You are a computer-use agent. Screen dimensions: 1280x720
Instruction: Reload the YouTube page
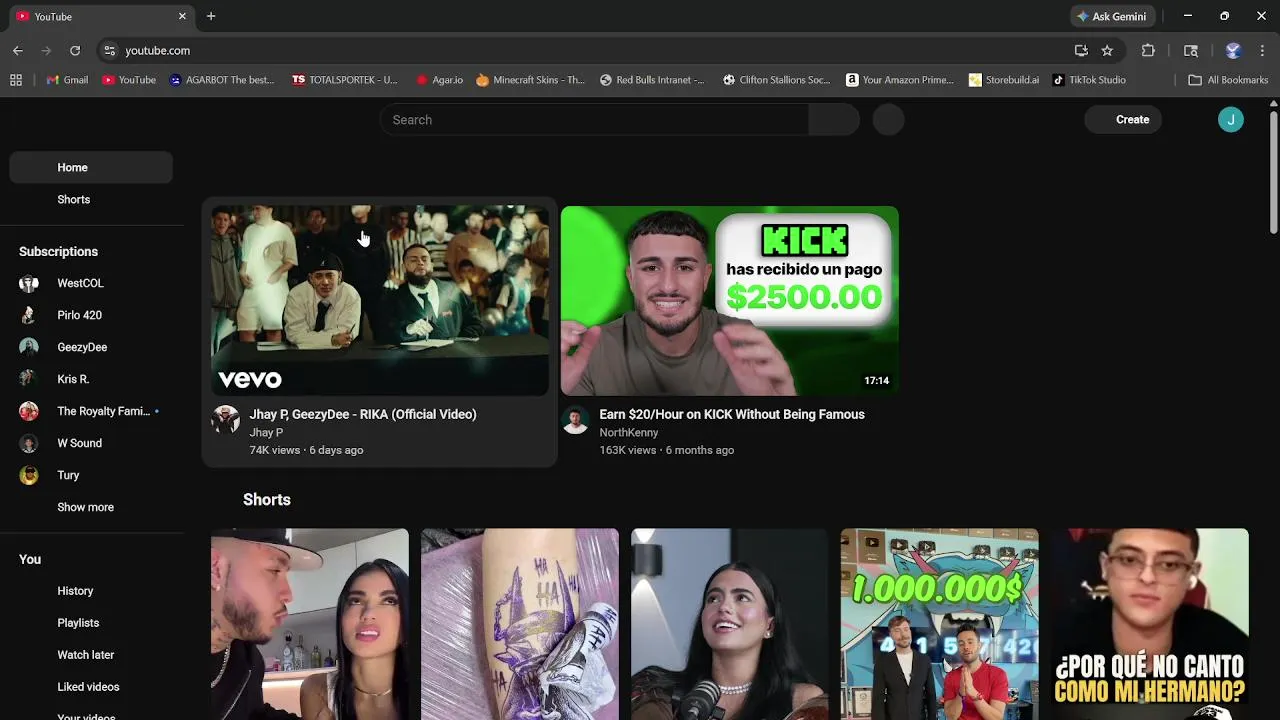(75, 50)
